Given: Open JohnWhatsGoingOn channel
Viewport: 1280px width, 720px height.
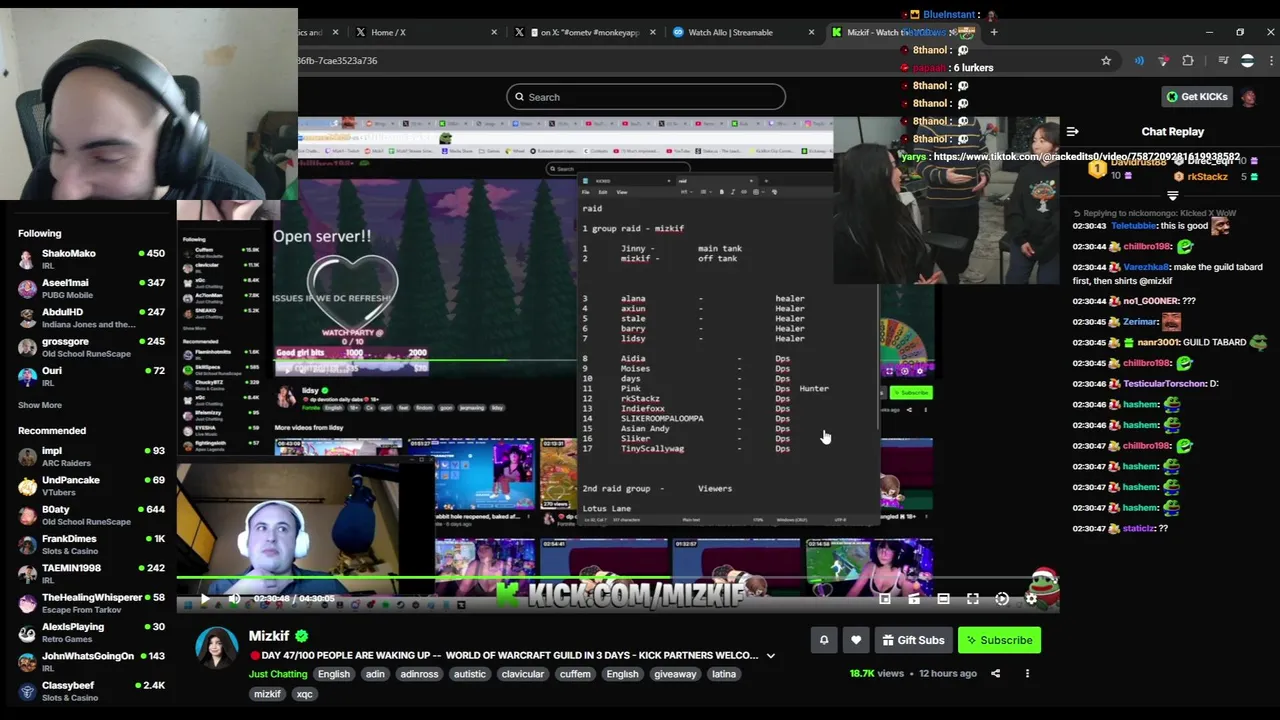Looking at the screenshot, I should pyautogui.click(x=91, y=661).
